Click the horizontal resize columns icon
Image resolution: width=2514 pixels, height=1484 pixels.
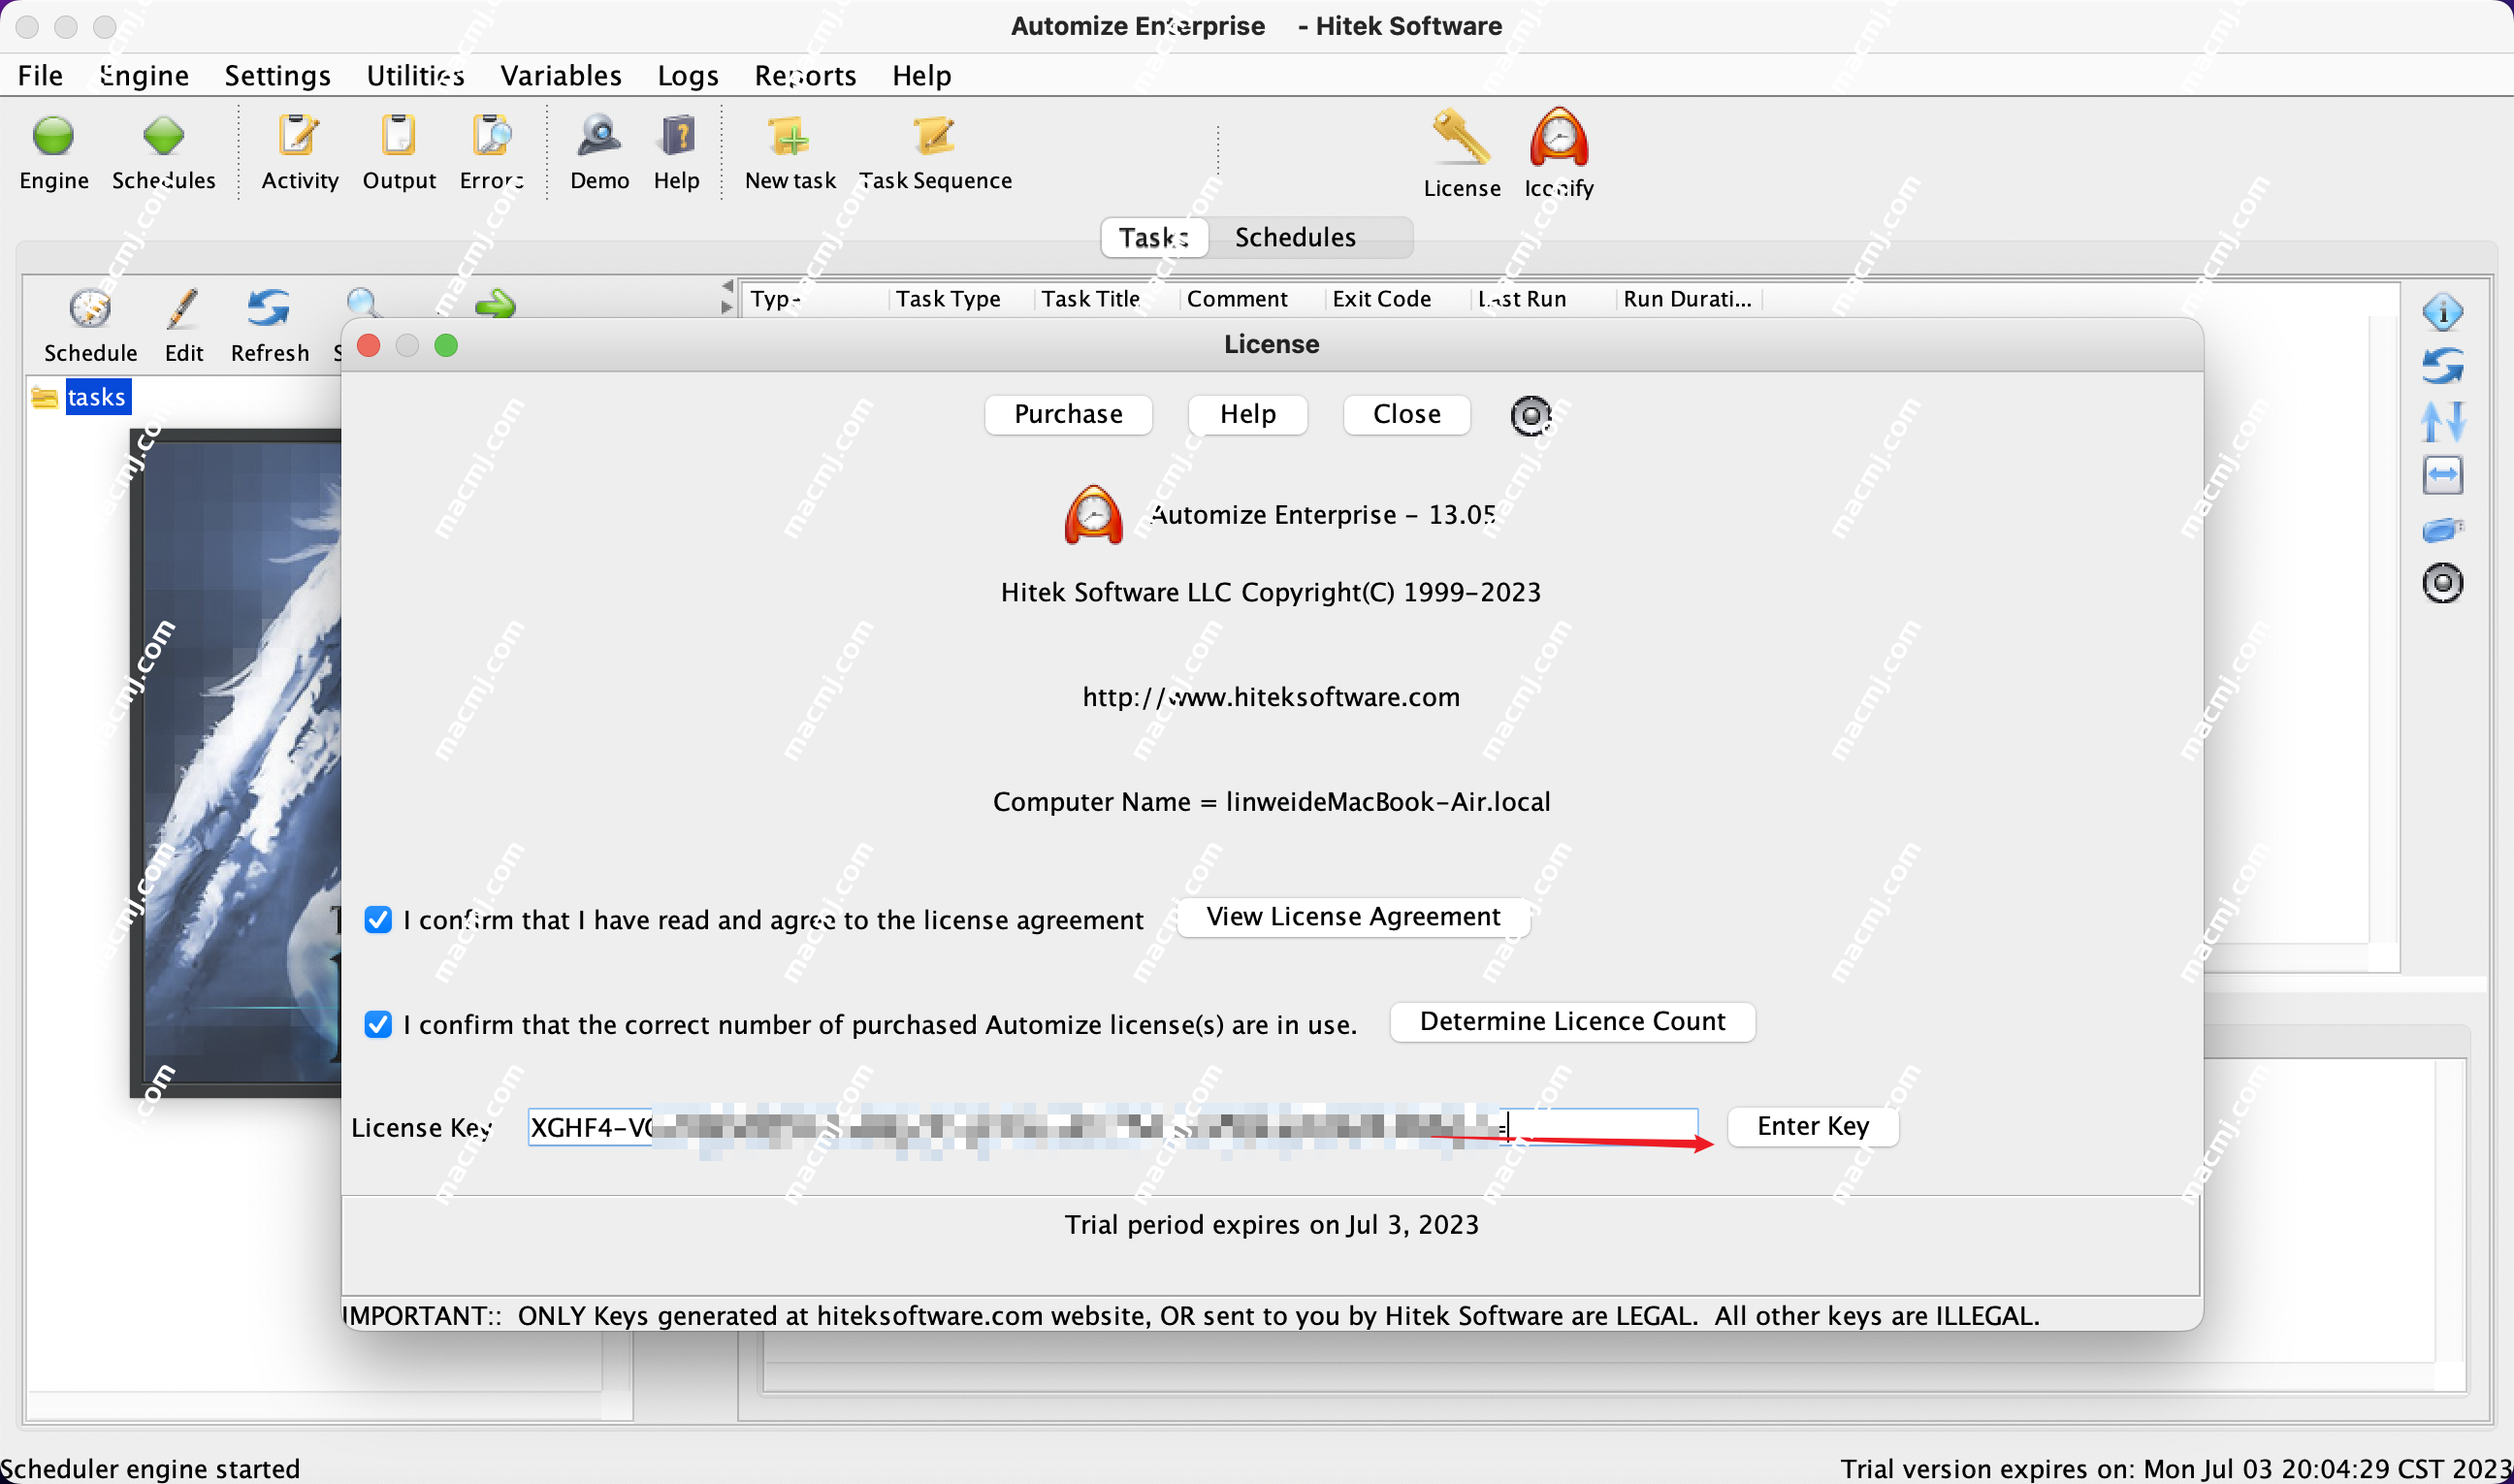click(2442, 475)
